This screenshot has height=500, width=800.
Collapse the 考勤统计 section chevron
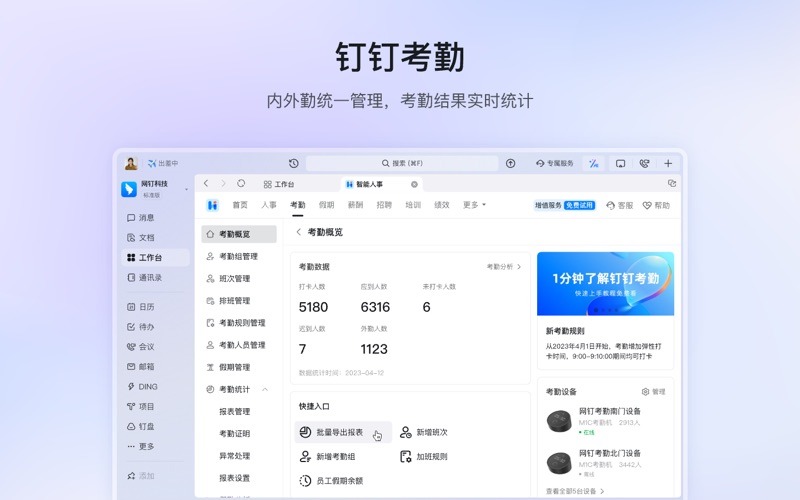click(x=265, y=390)
